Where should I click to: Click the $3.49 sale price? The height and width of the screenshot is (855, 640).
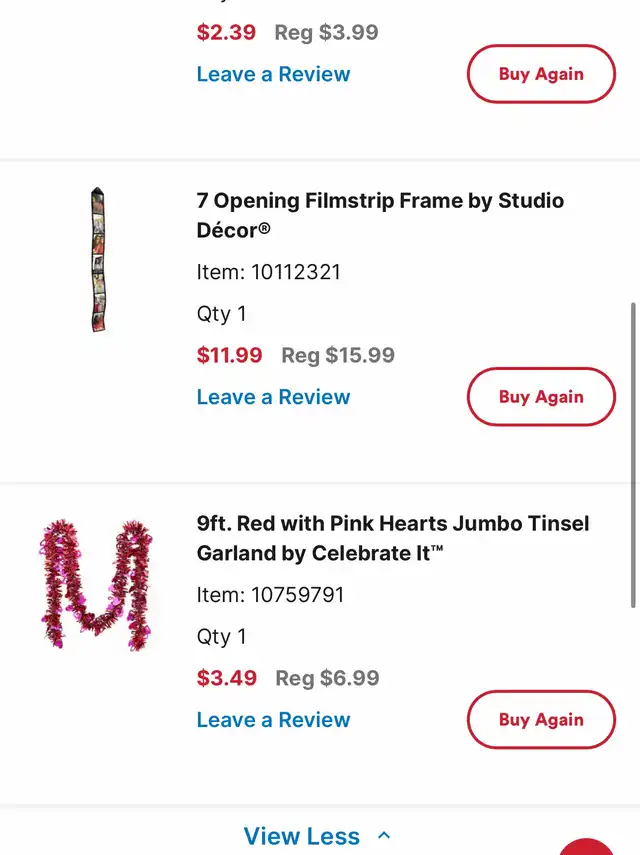227,678
